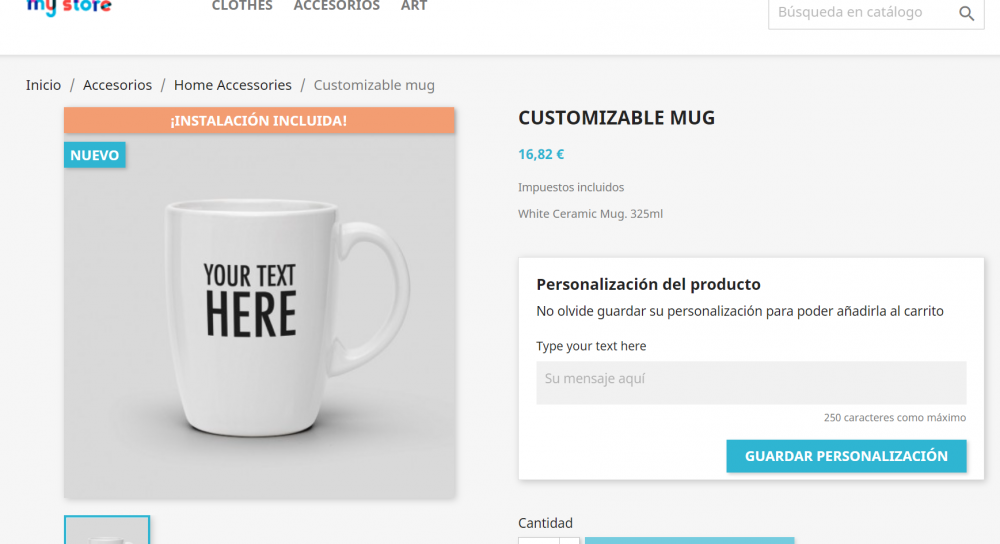1000x544 pixels.
Task: Click the 16,82 € price
Action: [541, 154]
